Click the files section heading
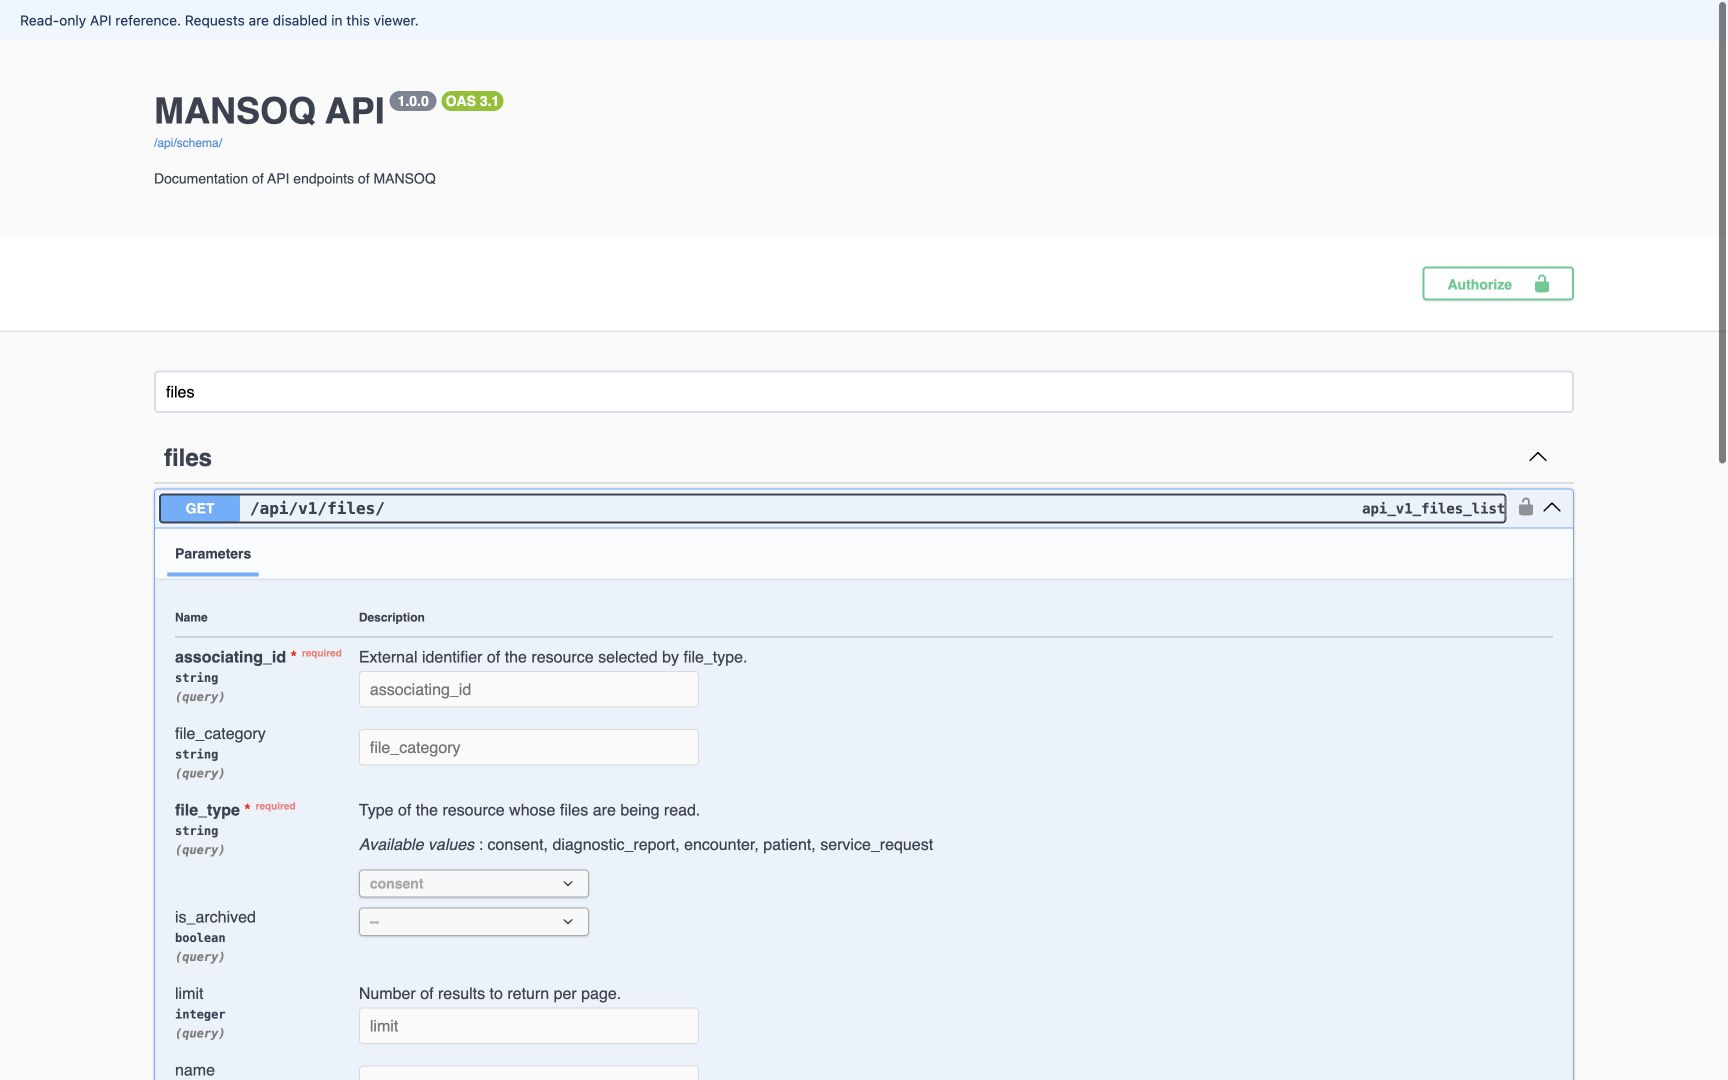 pos(188,458)
